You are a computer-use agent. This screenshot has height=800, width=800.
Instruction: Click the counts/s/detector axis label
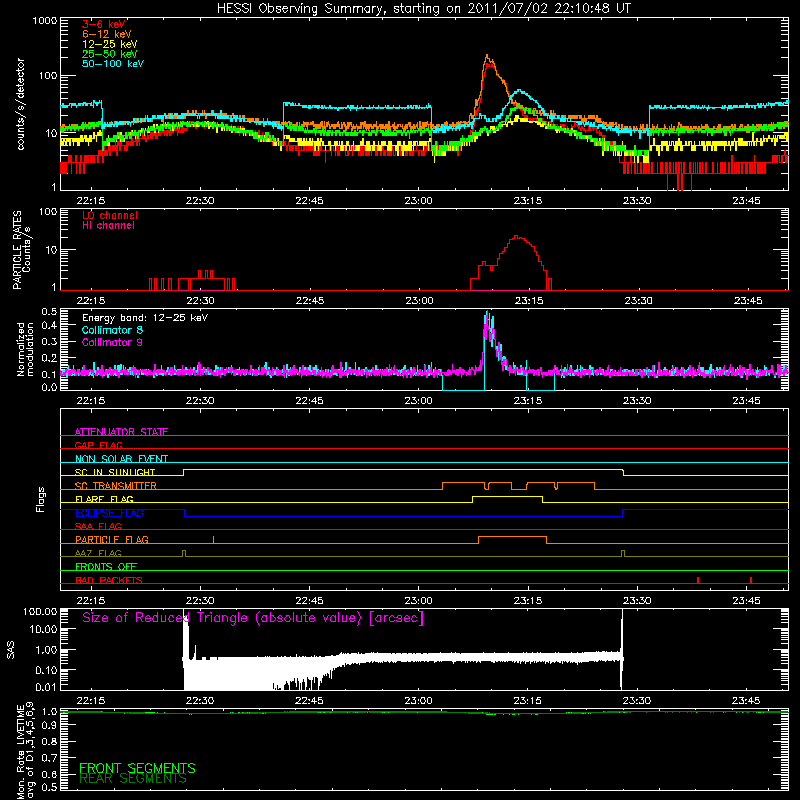point(21,104)
